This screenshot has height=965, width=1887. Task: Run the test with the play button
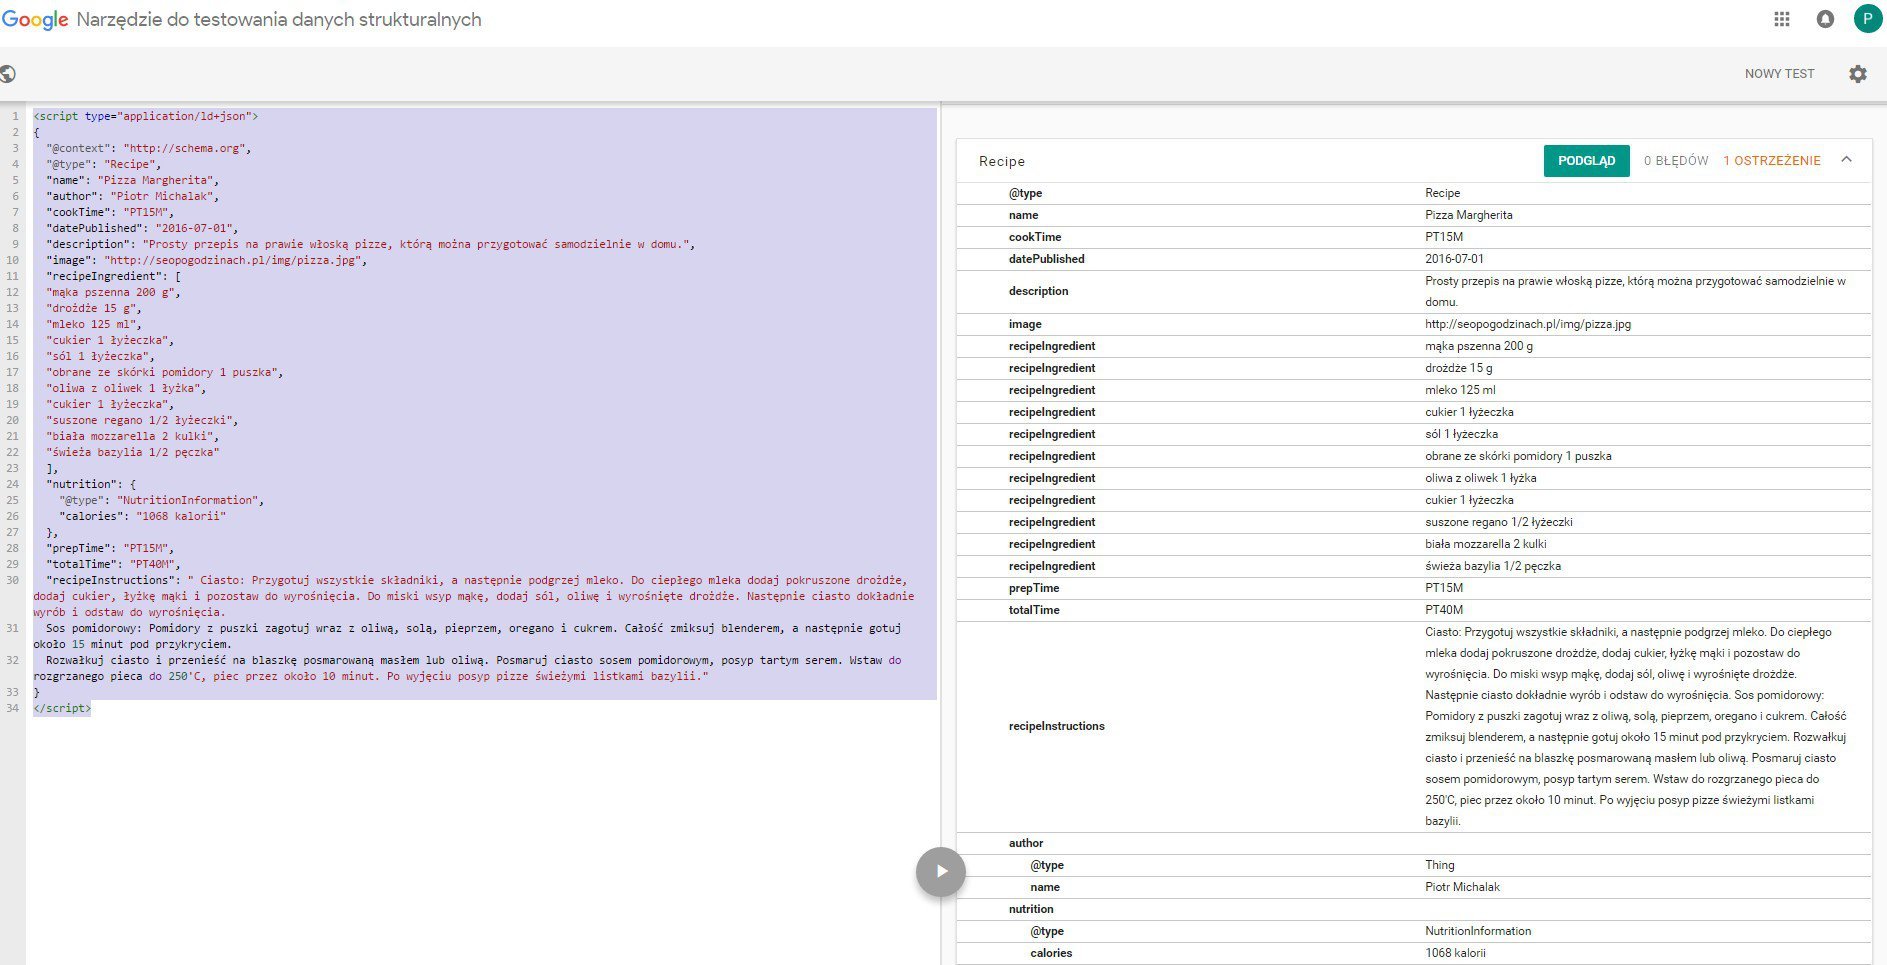coord(941,871)
